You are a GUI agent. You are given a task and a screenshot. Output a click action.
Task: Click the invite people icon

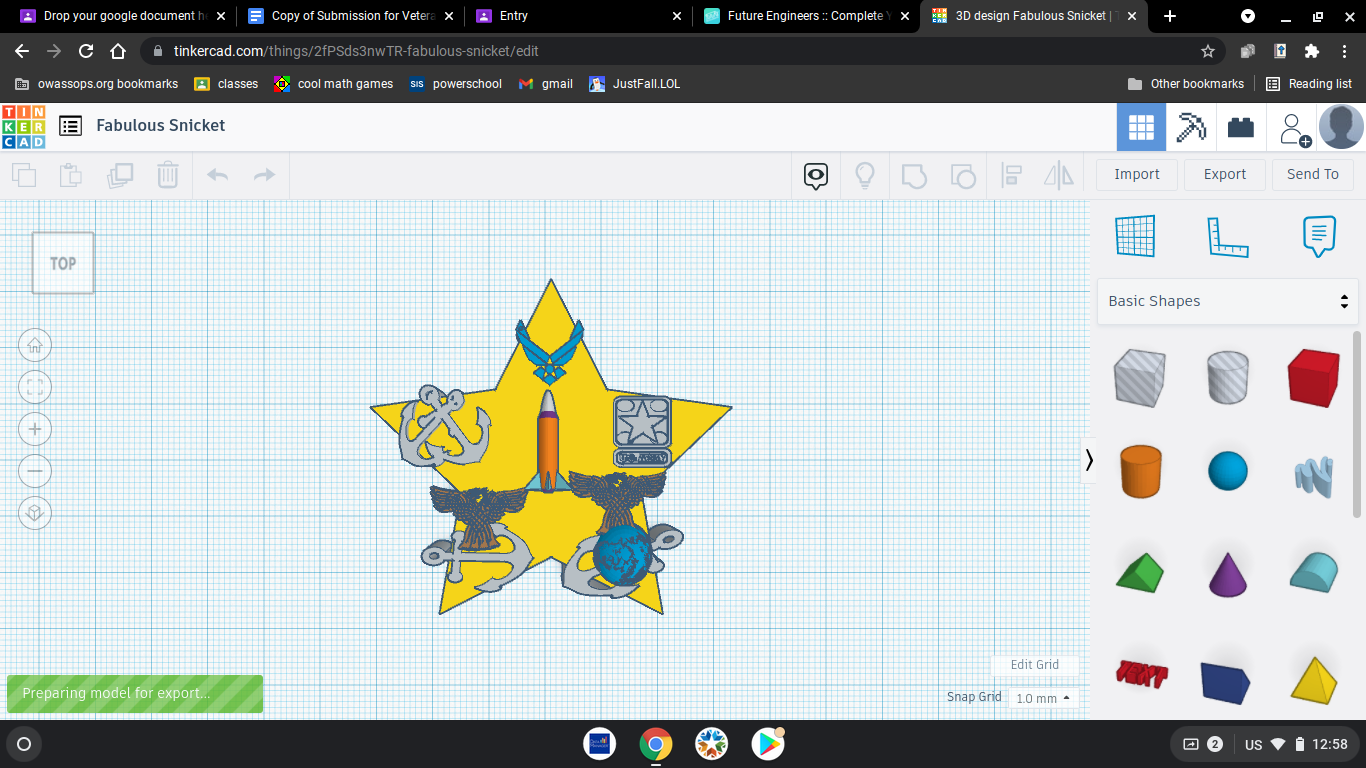1294,128
